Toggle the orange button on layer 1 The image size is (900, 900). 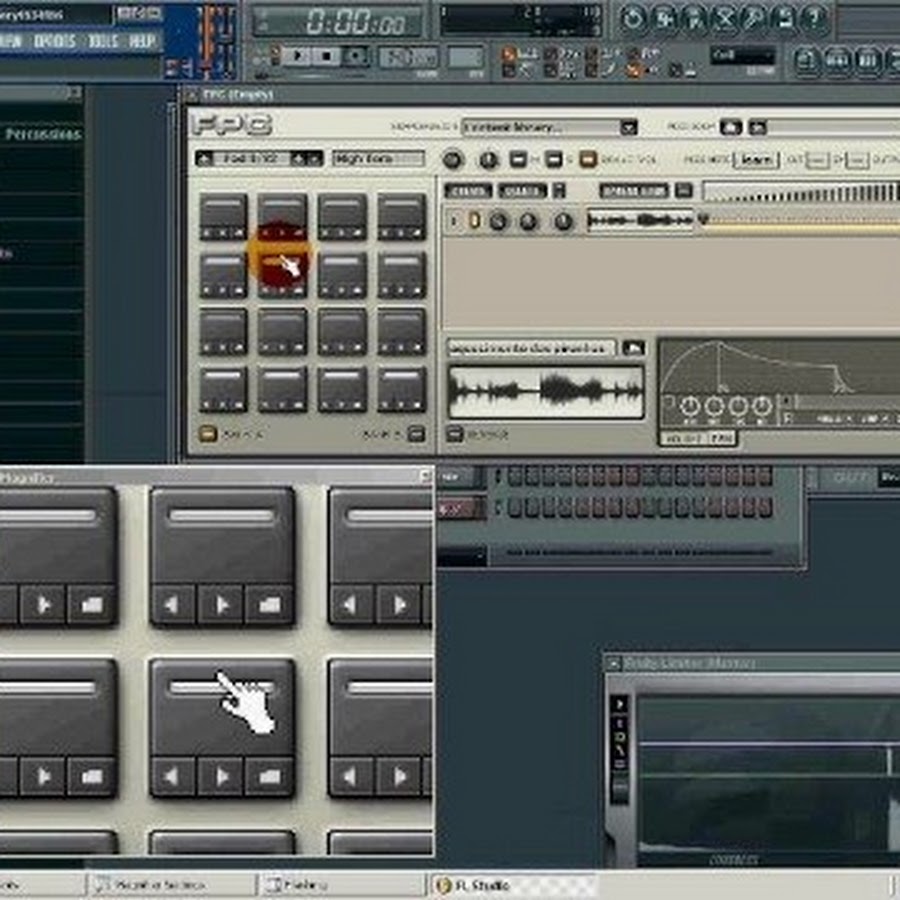click(475, 220)
